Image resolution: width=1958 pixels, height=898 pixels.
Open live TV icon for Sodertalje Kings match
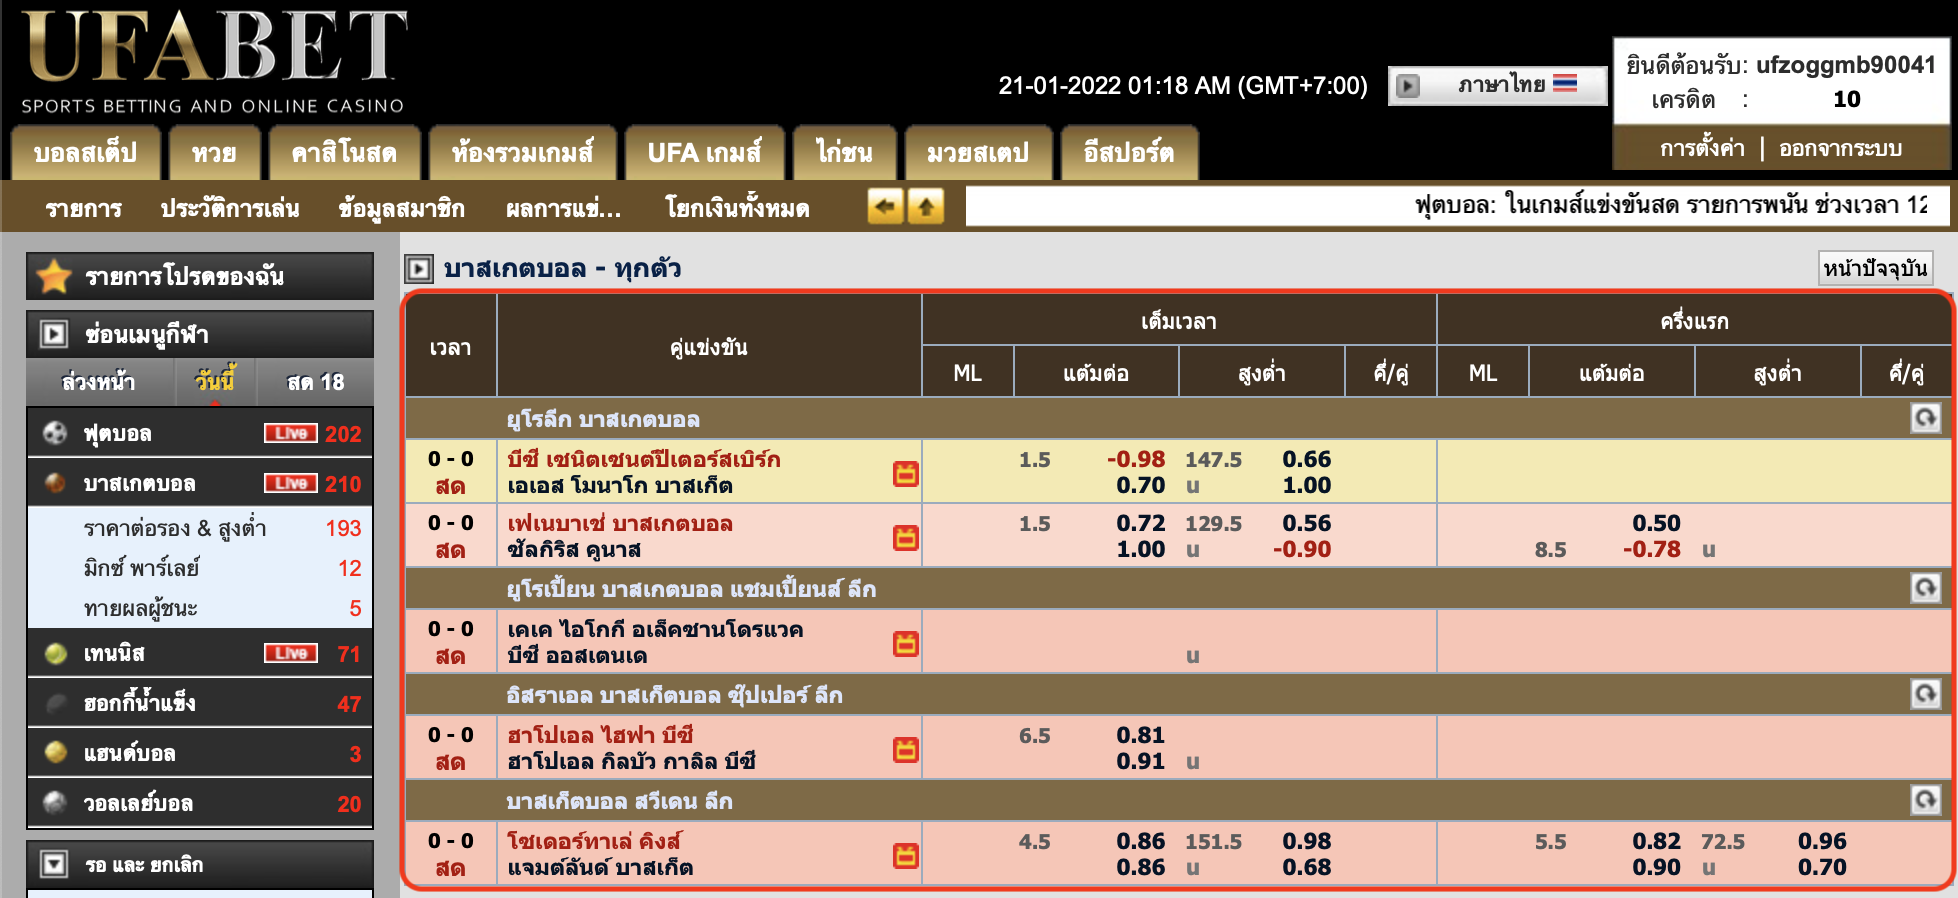pos(906,856)
